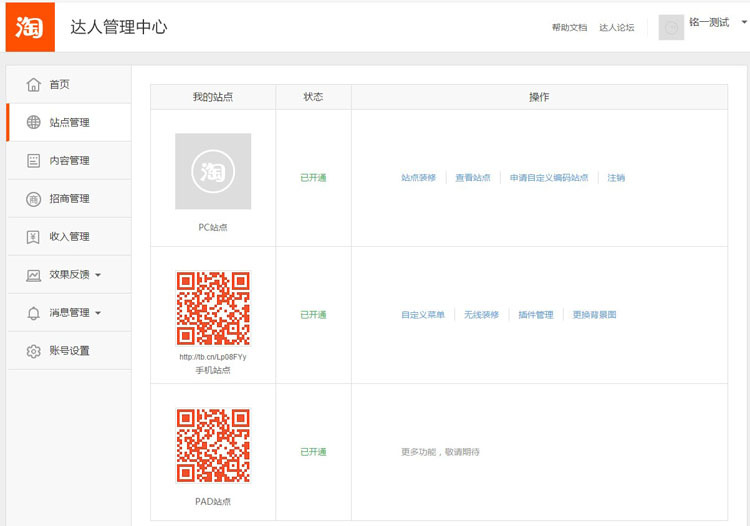Click the chart icon for 效果反馈

pyautogui.click(x=33, y=275)
